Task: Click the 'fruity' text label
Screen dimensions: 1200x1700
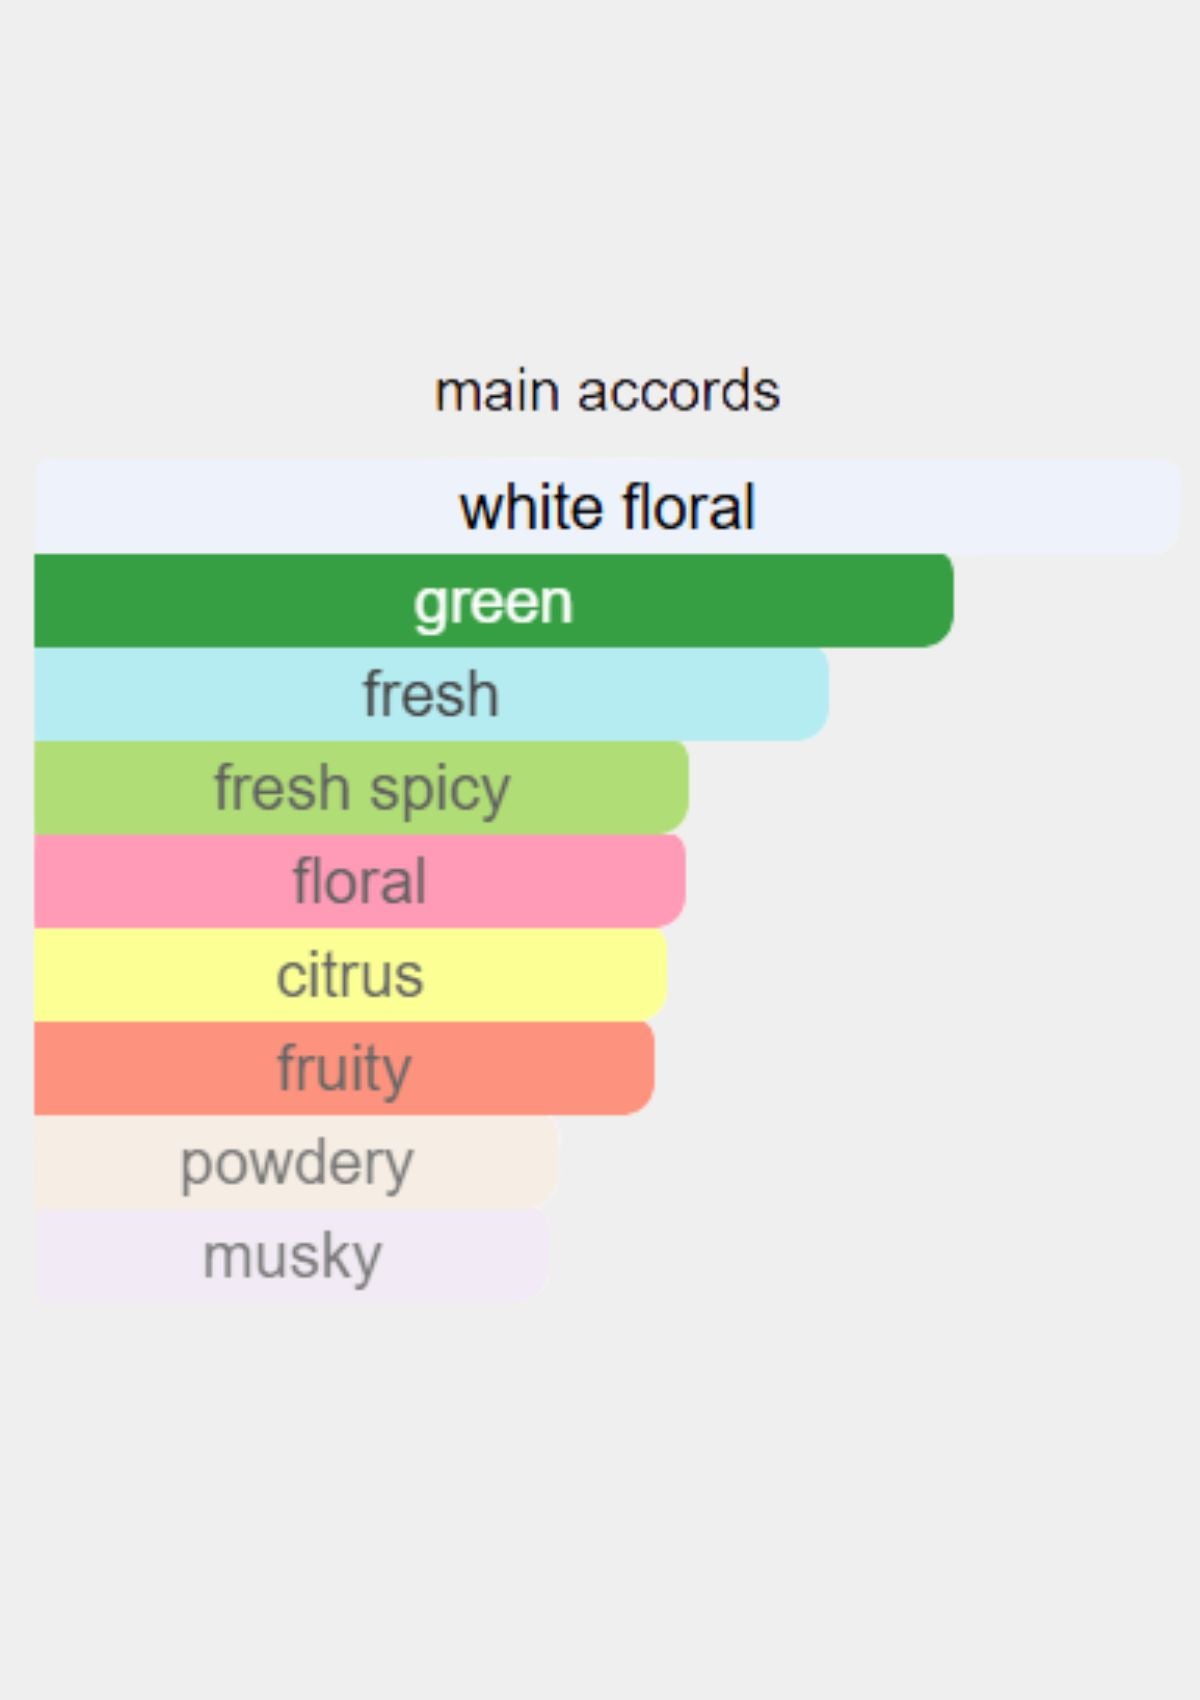Action: coord(344,1070)
